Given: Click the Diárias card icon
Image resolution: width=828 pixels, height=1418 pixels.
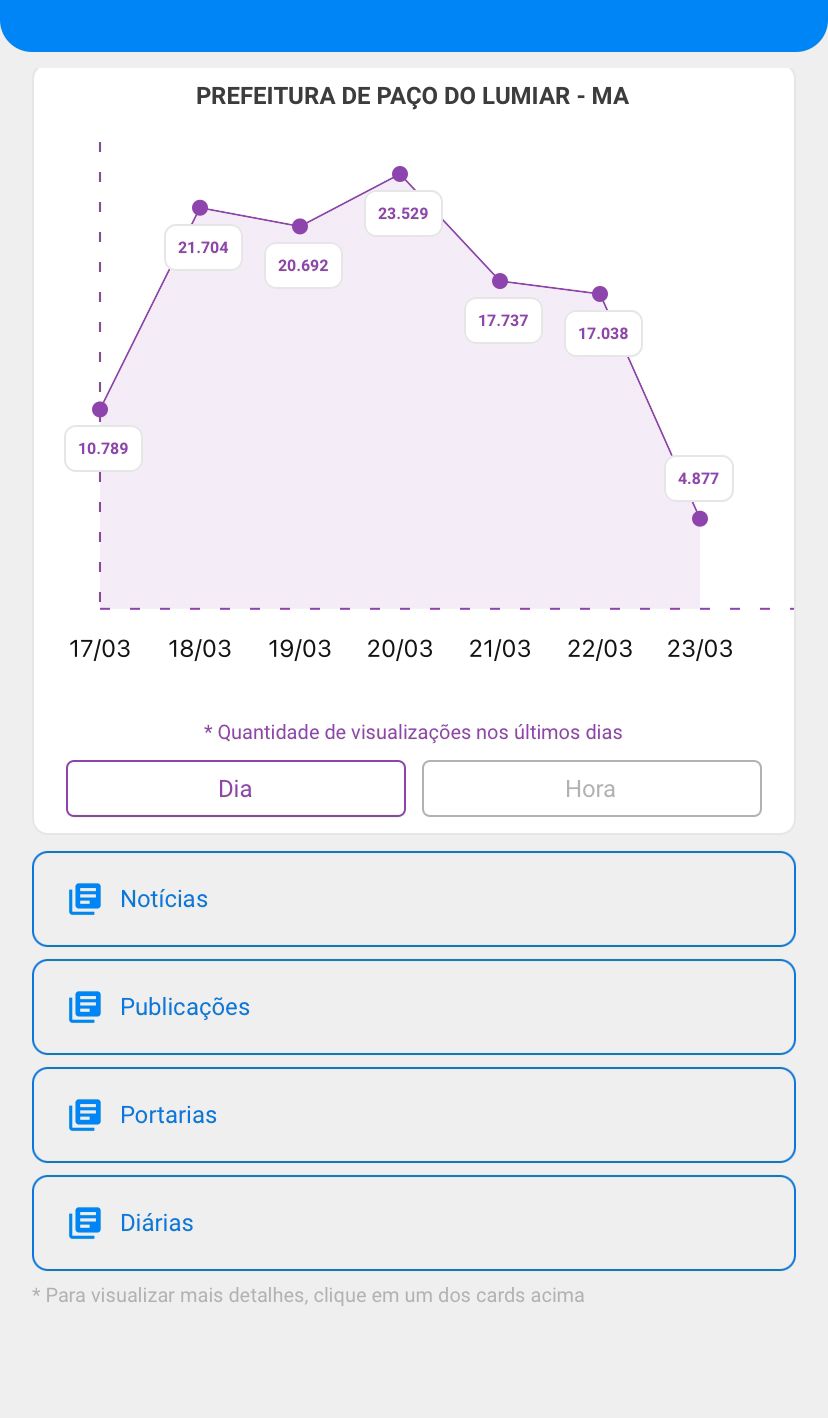Looking at the screenshot, I should [x=85, y=1223].
